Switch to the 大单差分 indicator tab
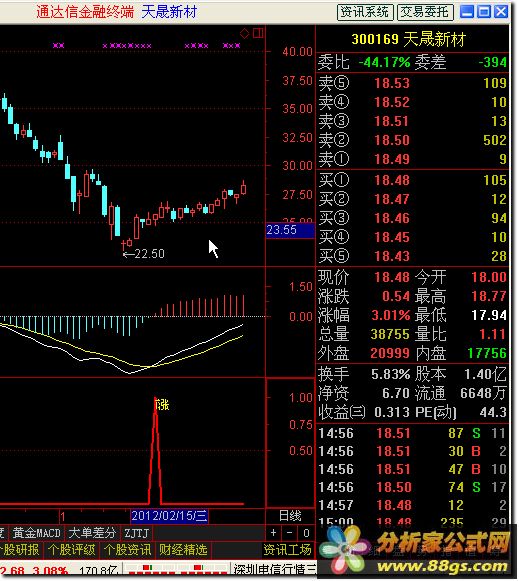This screenshot has width=519, height=581. [92, 533]
